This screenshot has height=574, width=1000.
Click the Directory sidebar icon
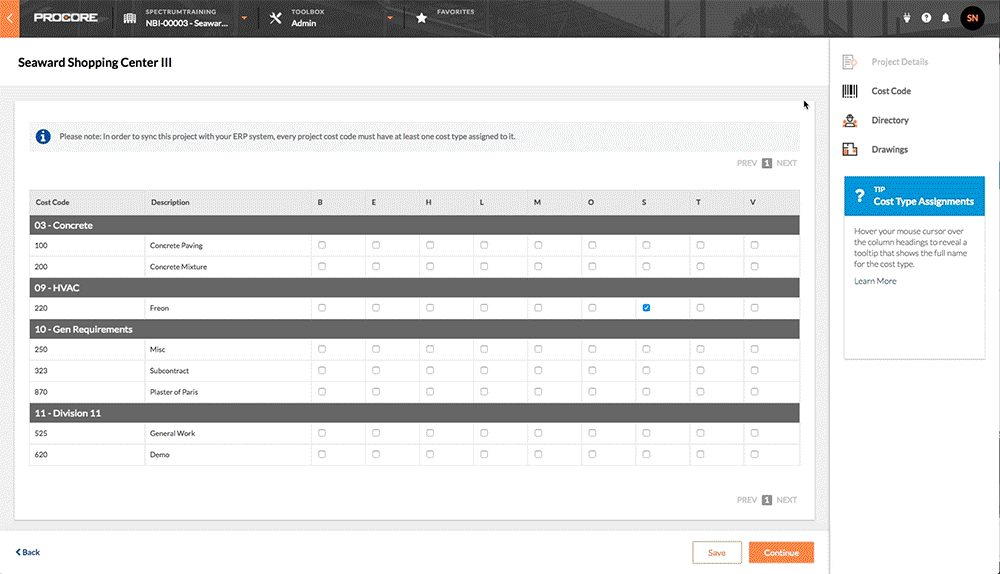tap(850, 121)
